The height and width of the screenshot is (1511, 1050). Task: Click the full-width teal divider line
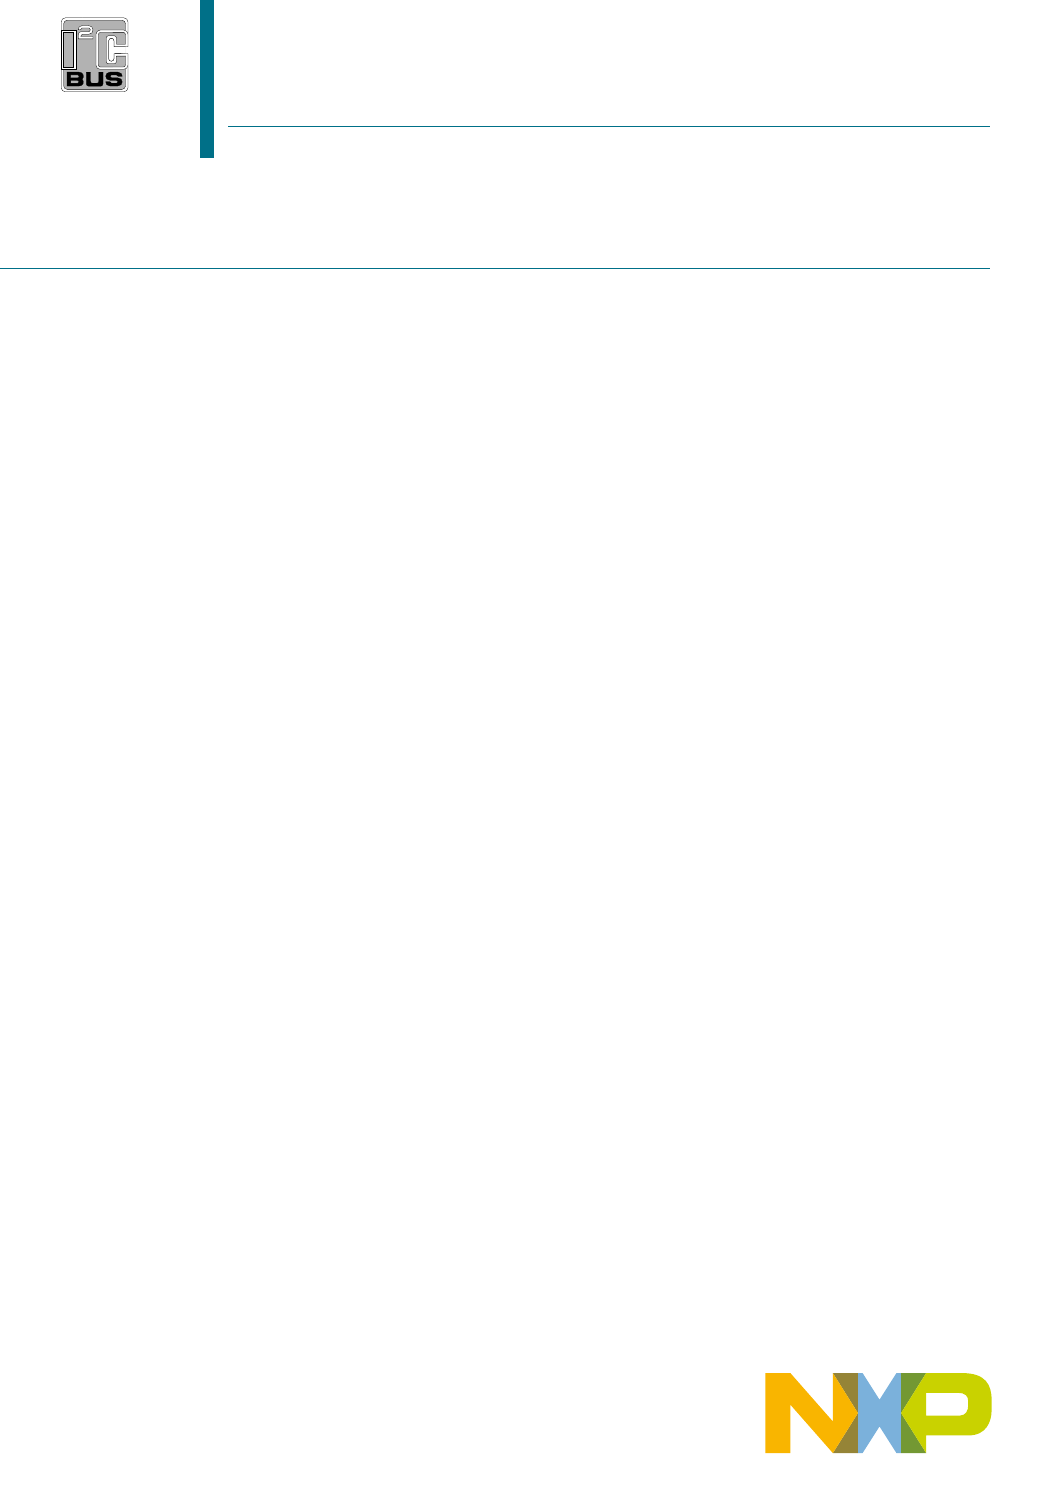point(495,268)
